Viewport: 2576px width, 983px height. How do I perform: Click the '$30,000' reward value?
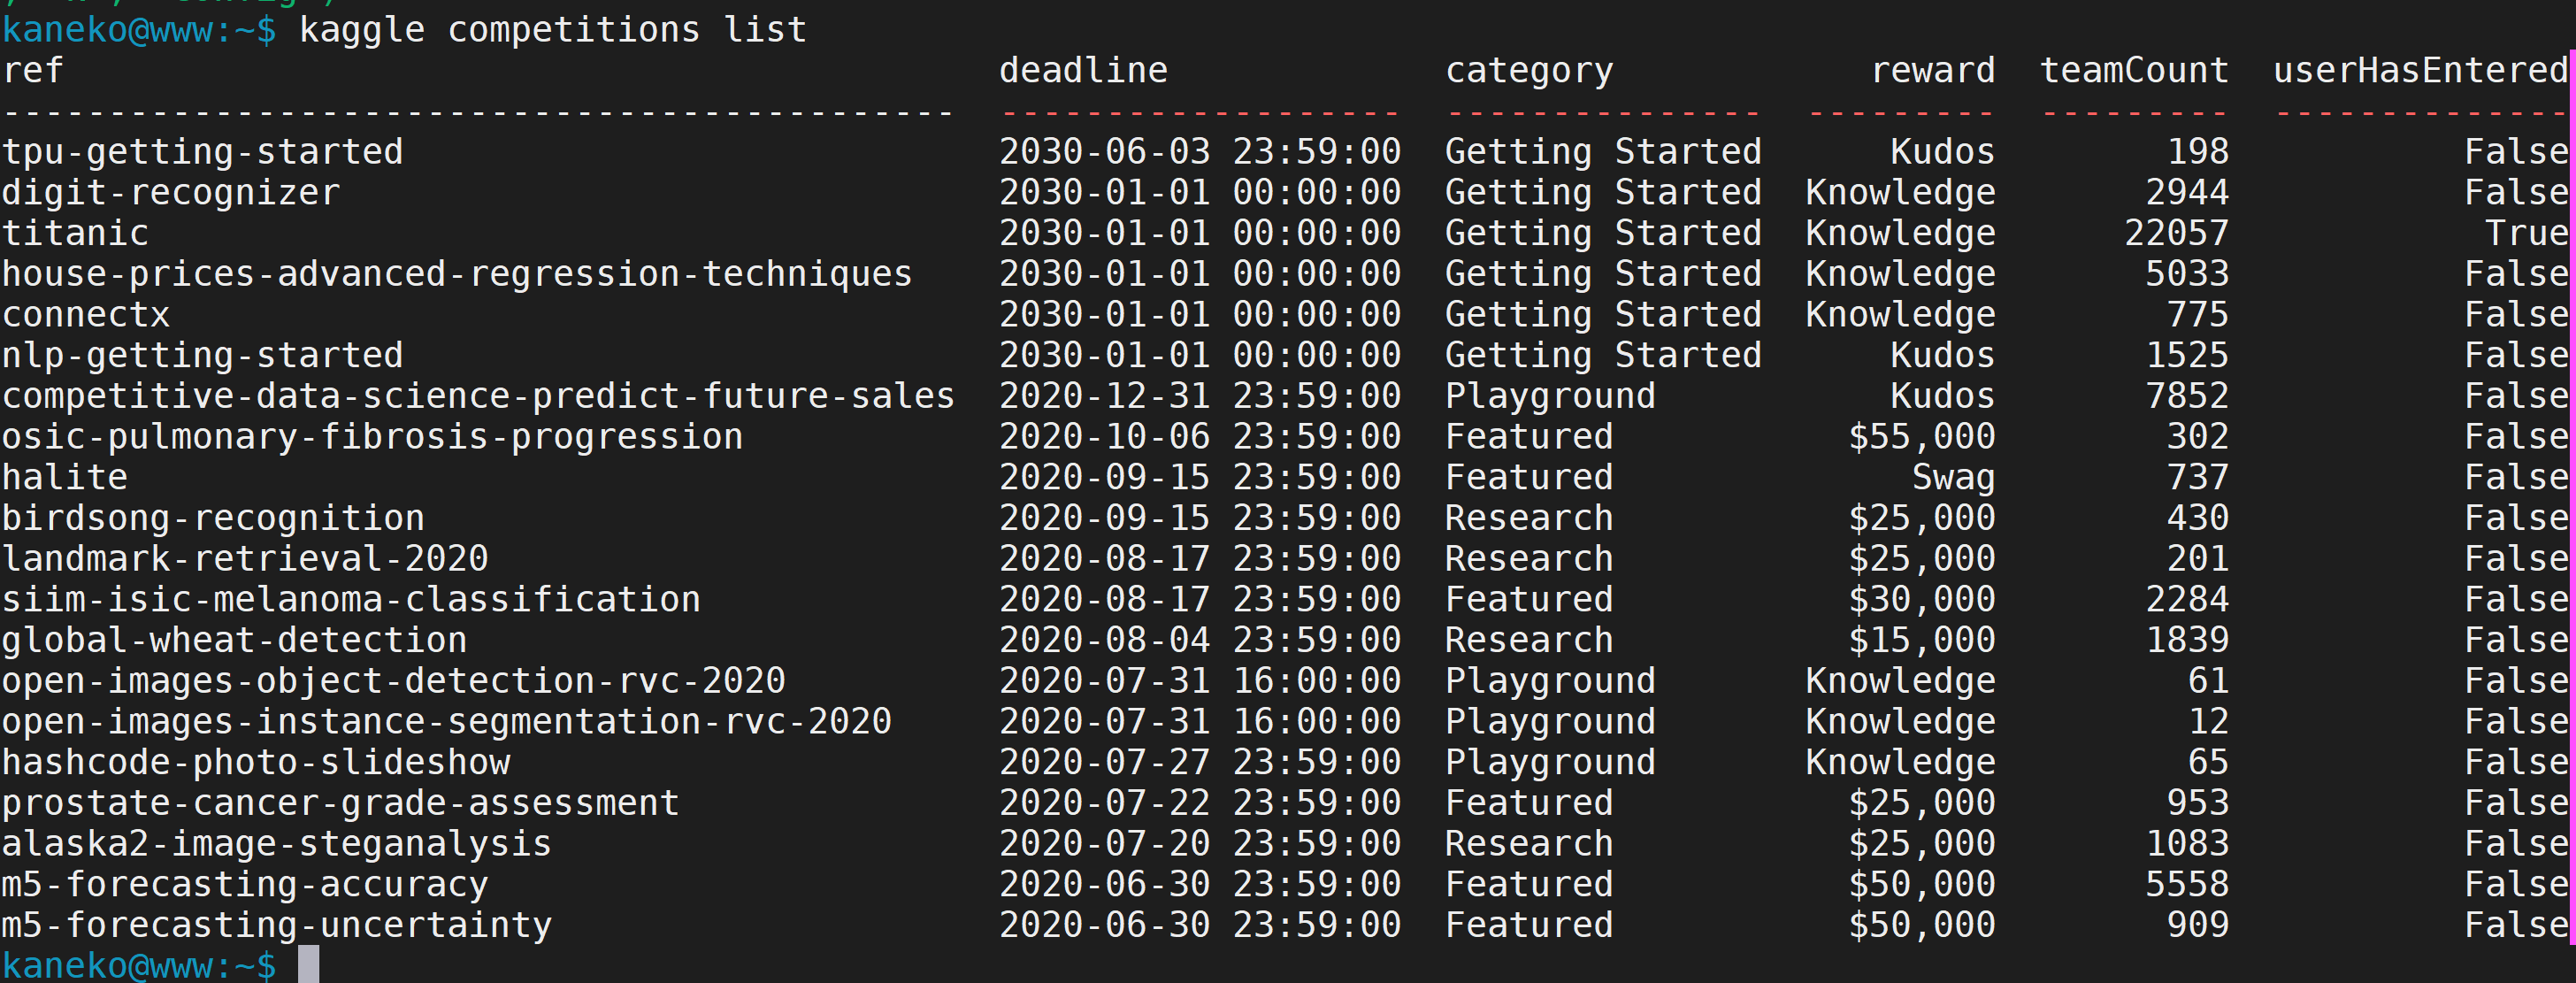pos(1921,600)
